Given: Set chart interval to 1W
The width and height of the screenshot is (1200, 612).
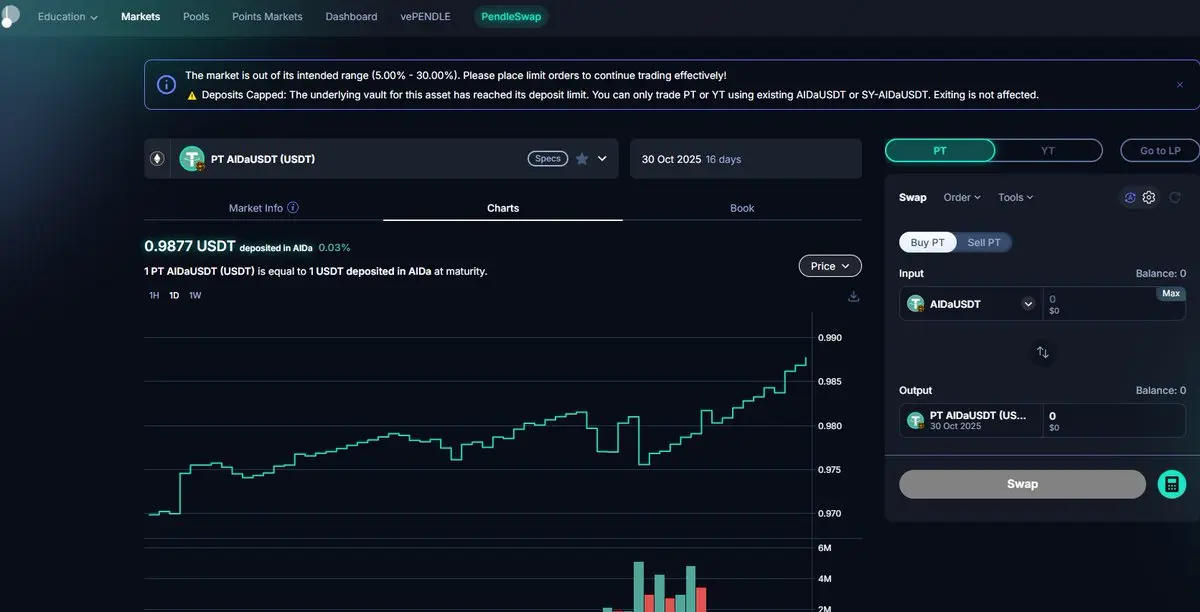Looking at the screenshot, I should tap(195, 295).
